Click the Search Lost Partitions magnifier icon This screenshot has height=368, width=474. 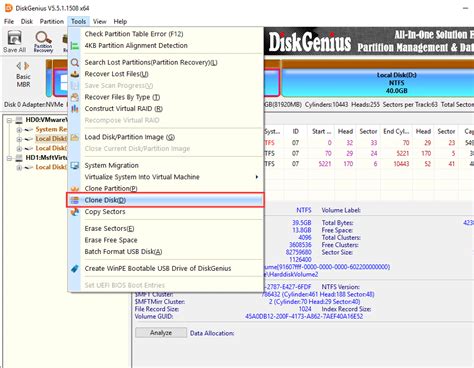click(75, 62)
